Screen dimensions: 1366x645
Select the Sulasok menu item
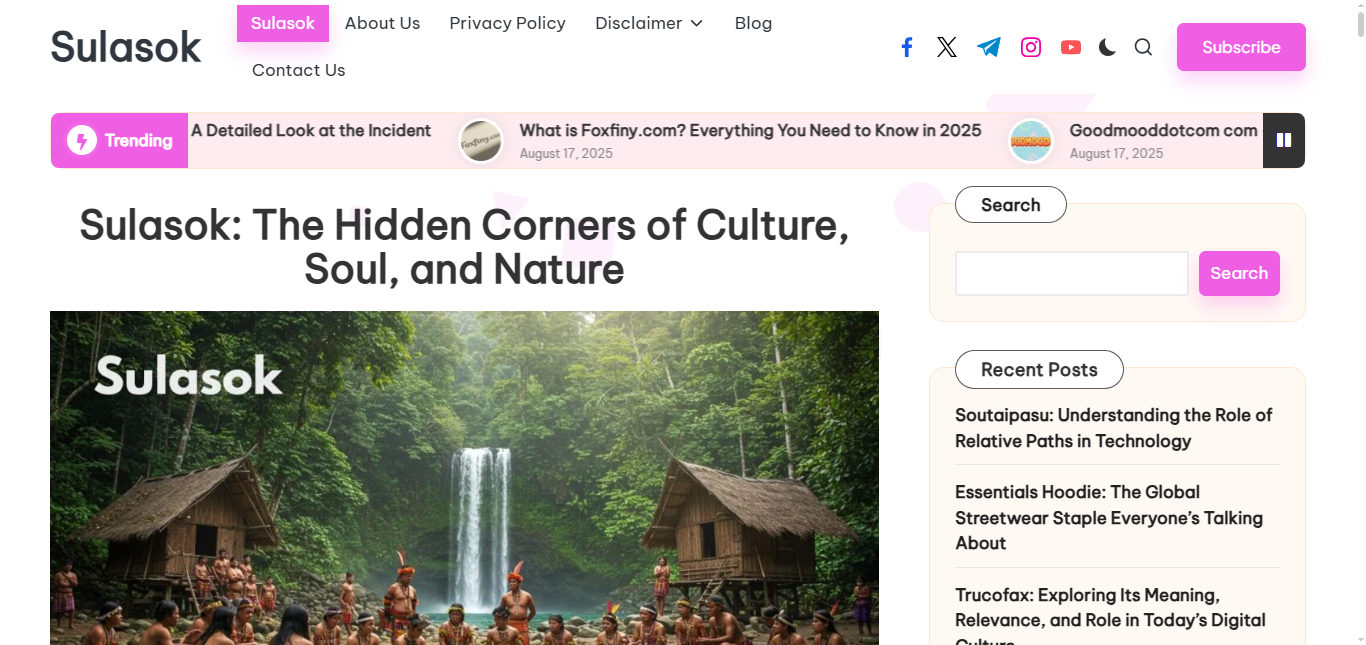(x=283, y=23)
